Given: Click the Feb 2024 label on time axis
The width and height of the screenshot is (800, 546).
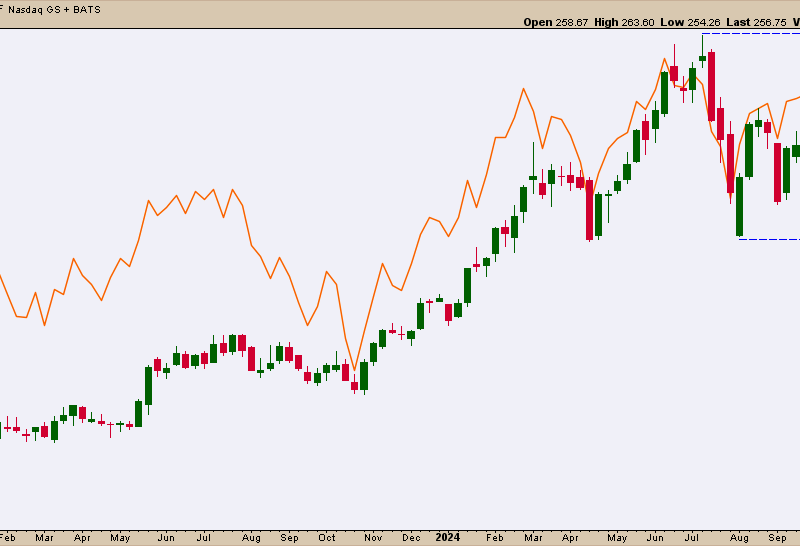Looking at the screenshot, I should (494, 538).
